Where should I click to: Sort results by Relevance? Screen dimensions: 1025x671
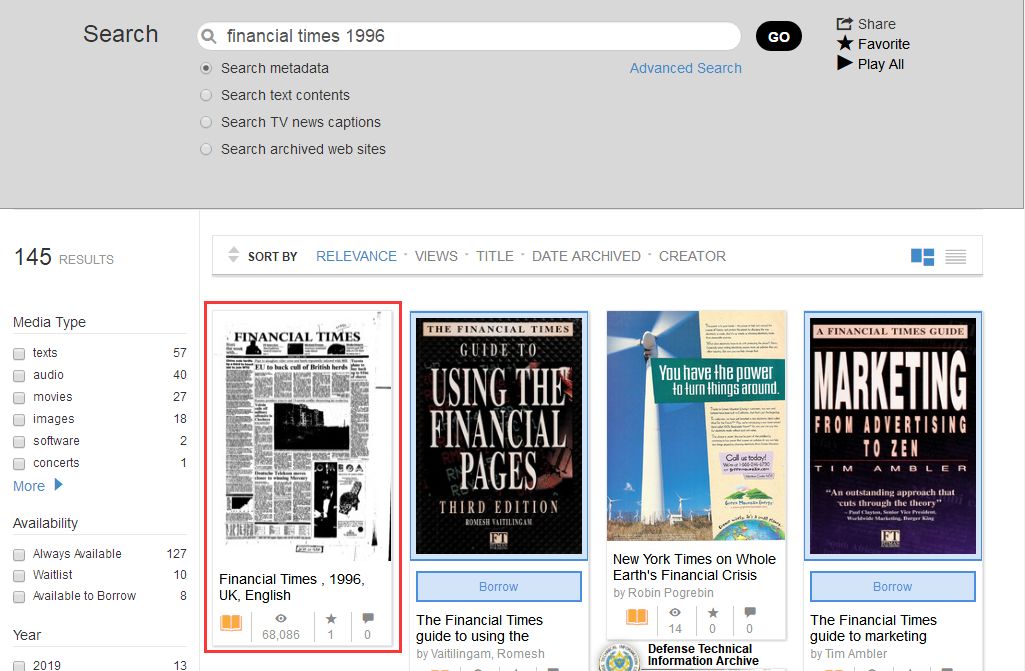click(x=356, y=256)
